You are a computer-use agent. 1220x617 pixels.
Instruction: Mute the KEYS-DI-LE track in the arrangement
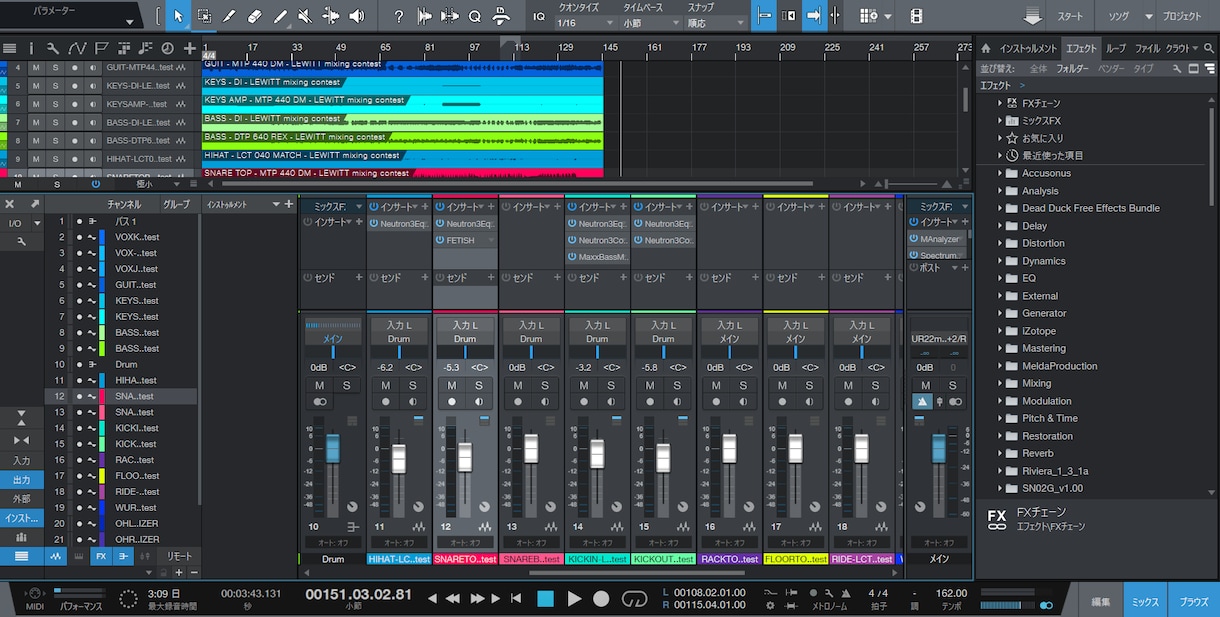[x=35, y=86]
